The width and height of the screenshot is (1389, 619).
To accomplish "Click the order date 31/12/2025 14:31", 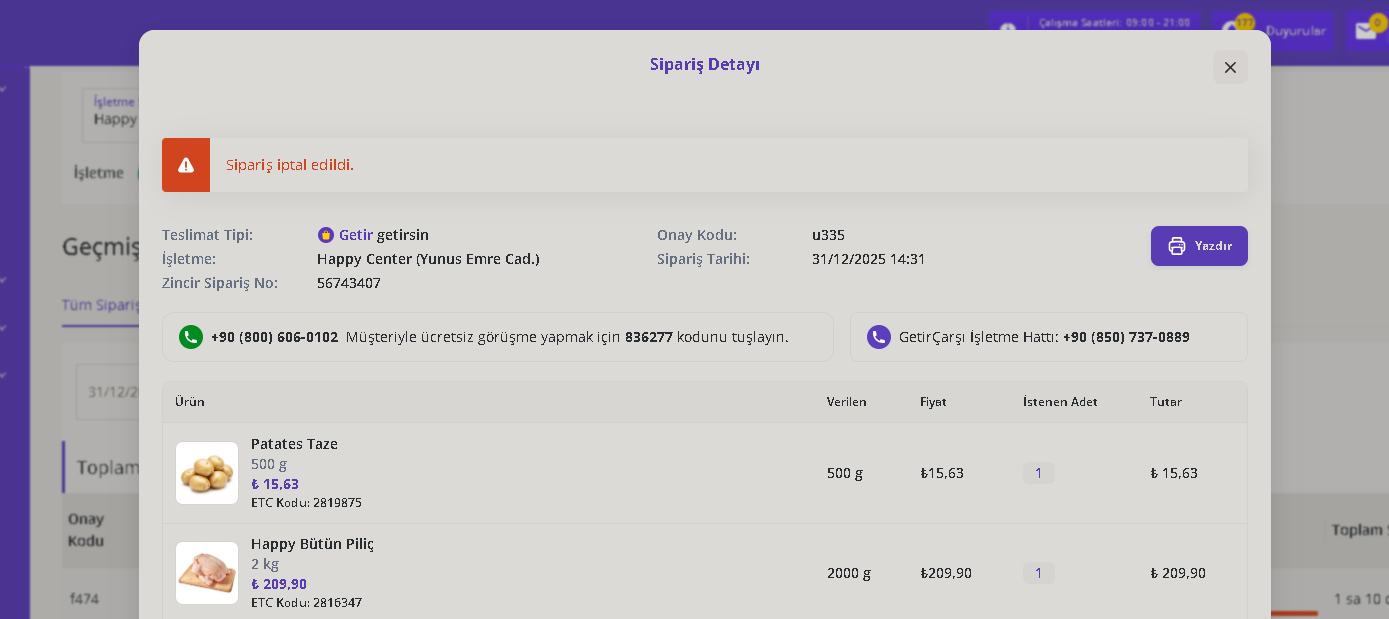I will pyautogui.click(x=868, y=259).
